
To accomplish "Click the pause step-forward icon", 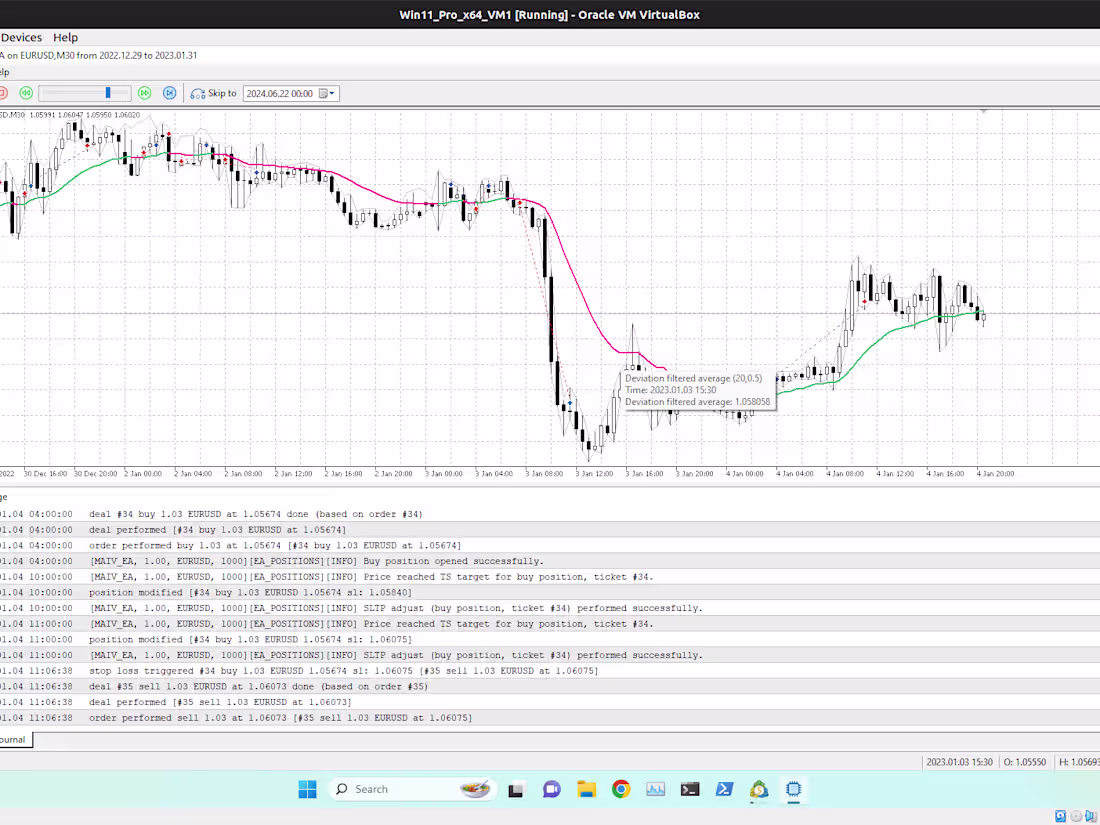I will click(167, 92).
